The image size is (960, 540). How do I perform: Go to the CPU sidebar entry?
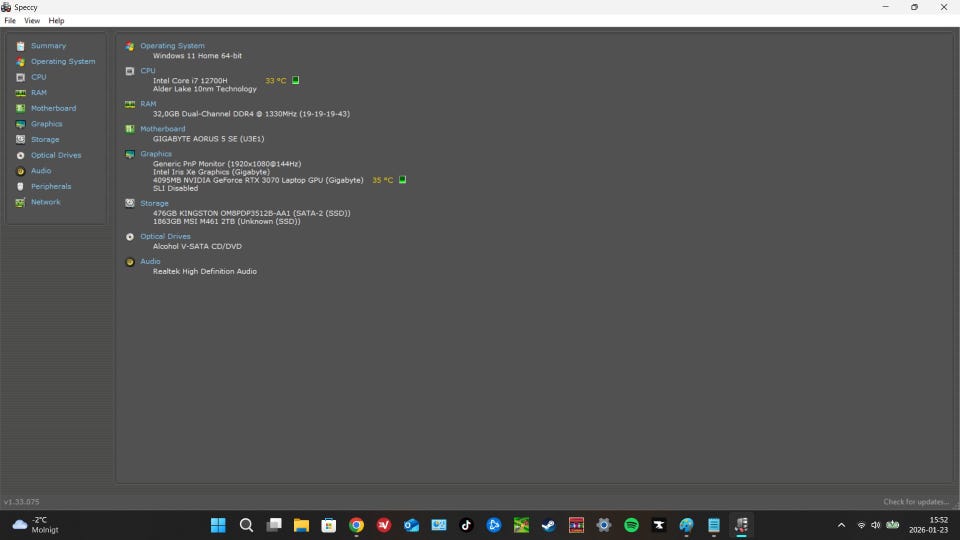point(39,77)
